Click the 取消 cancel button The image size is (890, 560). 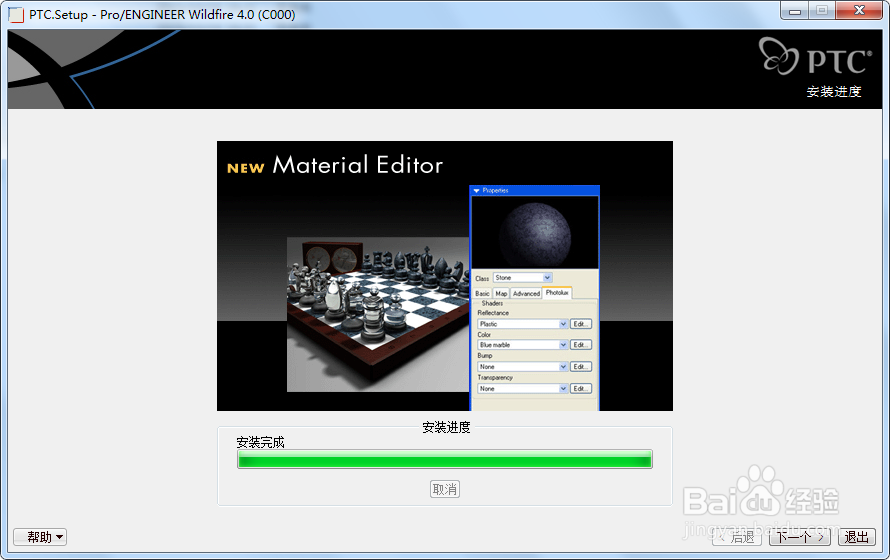pos(444,489)
